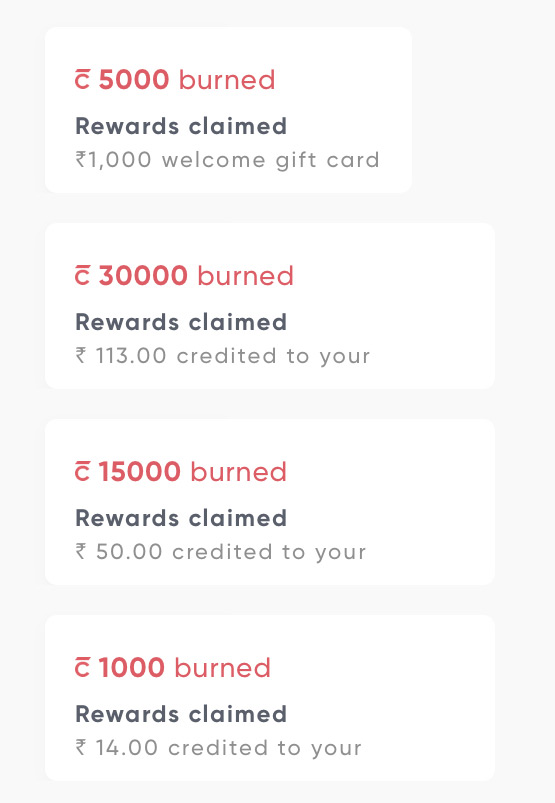Click the coin icon beside 1000 burned
Image resolution: width=555 pixels, height=803 pixels.
pos(82,668)
